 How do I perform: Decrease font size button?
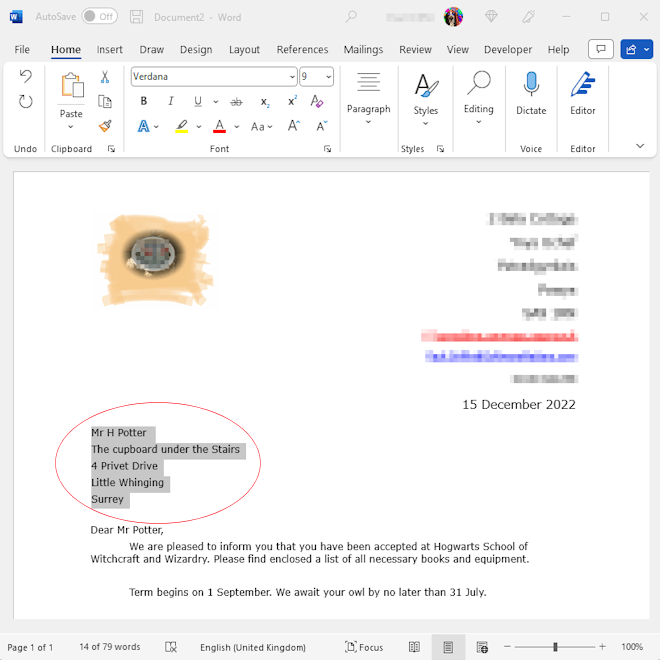322,126
